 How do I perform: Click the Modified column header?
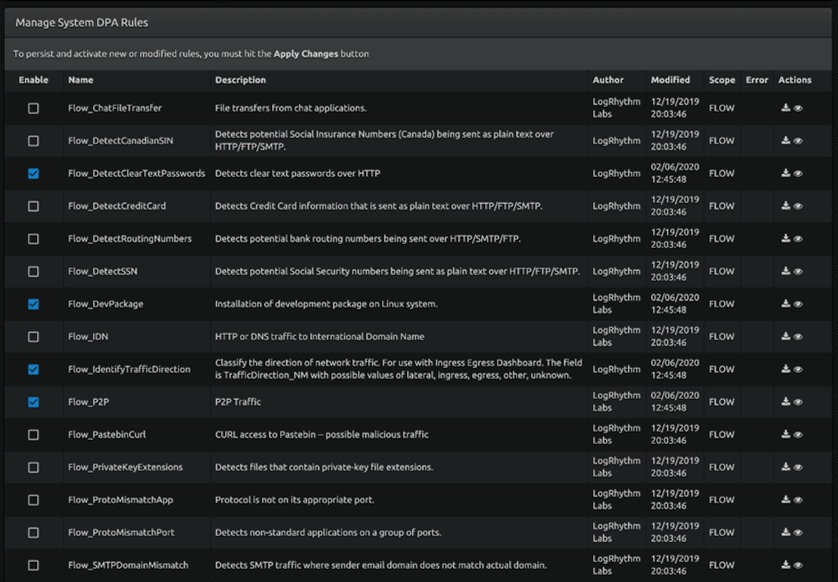tap(670, 80)
